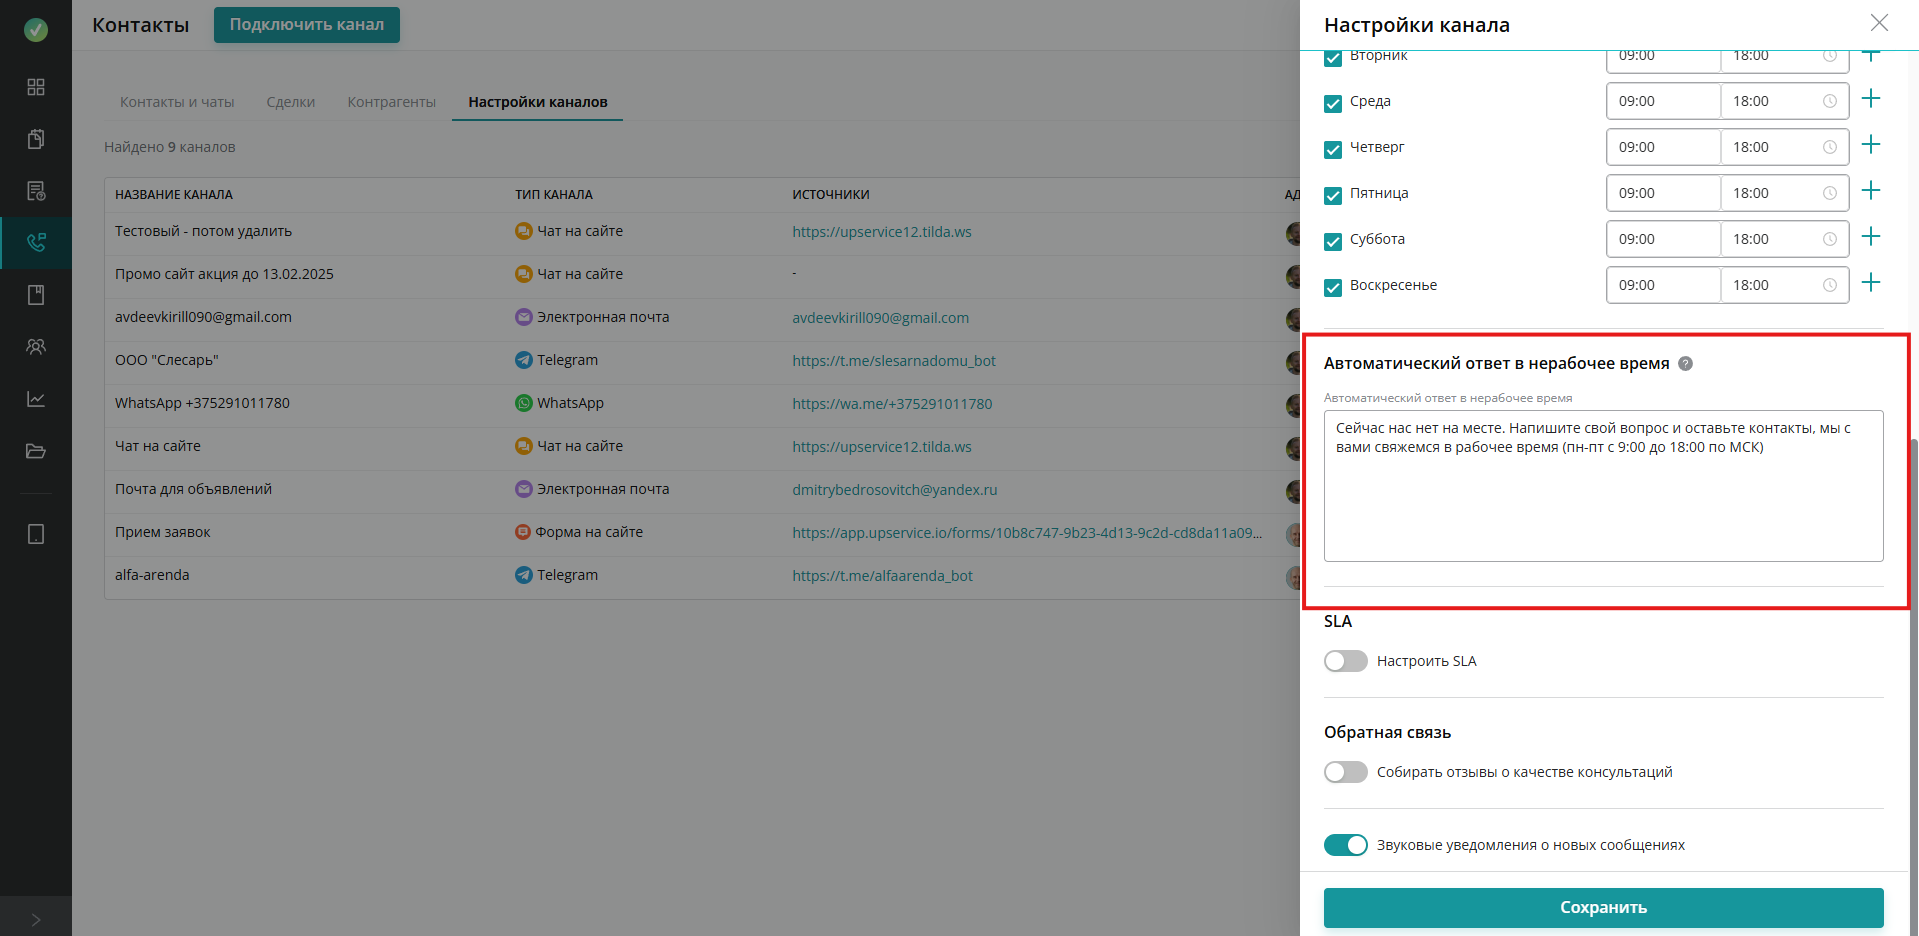
Task: Add time interval for Пятница
Action: (x=1871, y=191)
